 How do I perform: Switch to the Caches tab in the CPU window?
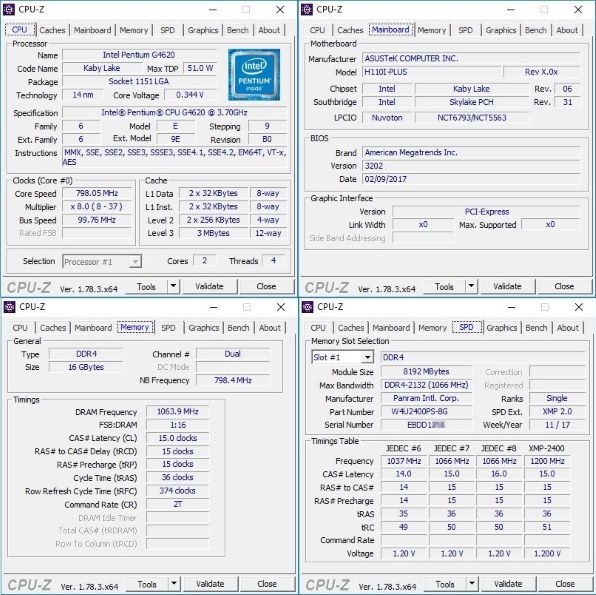(52, 30)
